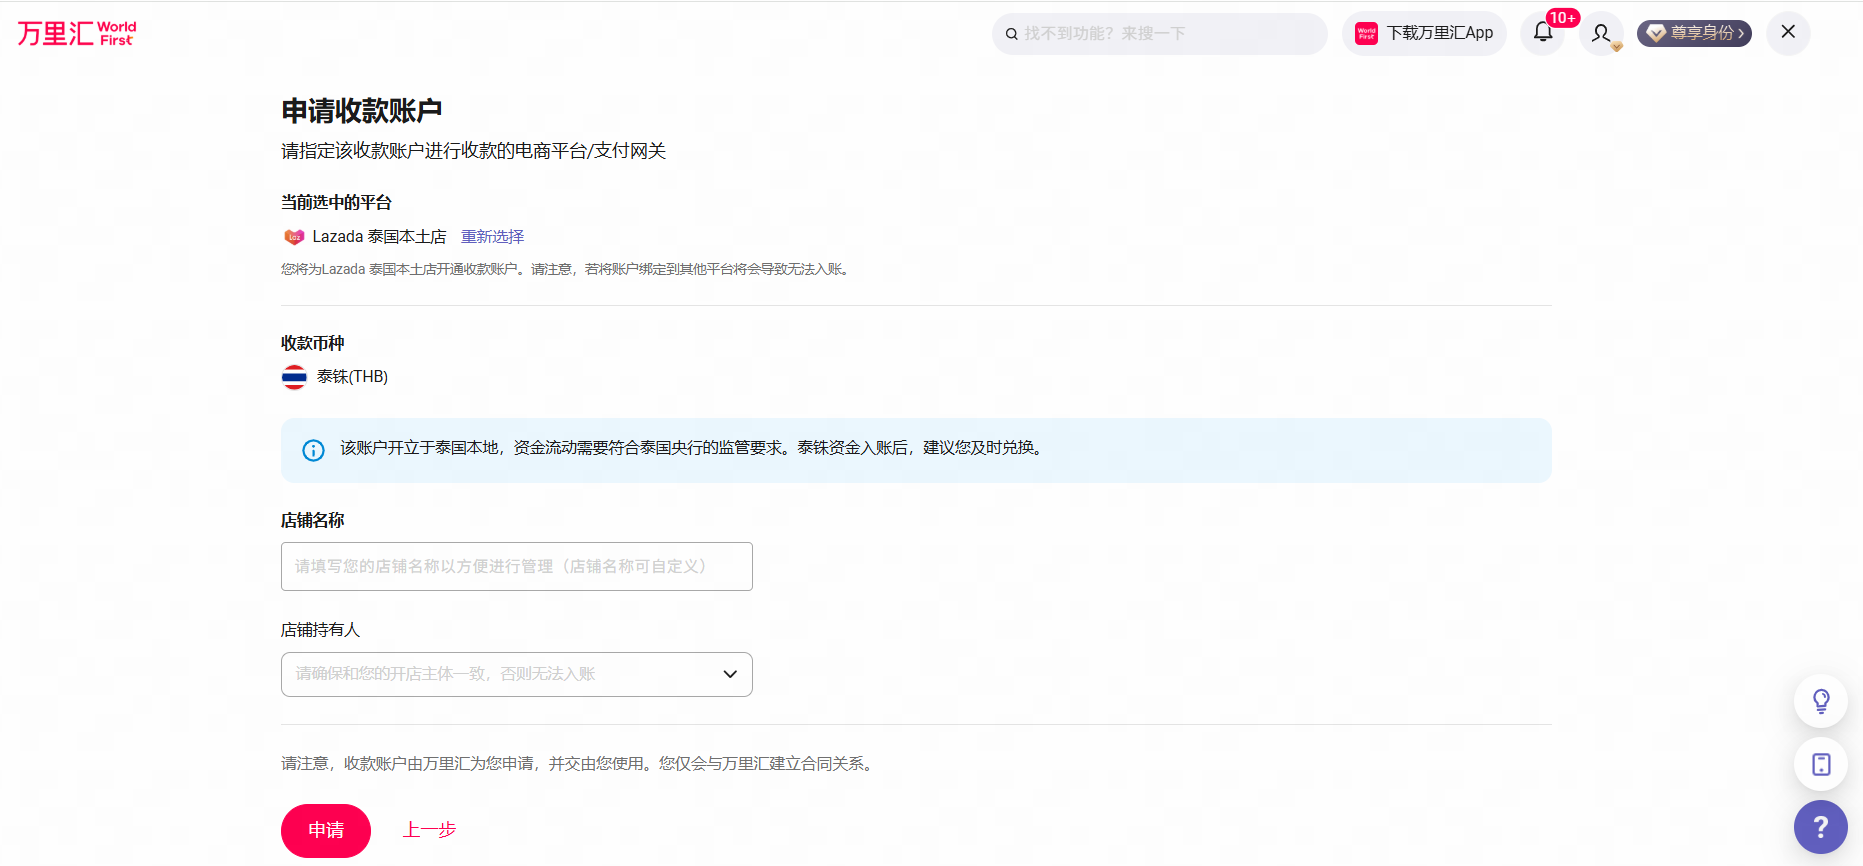Image resolution: width=1863 pixels, height=866 pixels.
Task: Click the 重新选择 link
Action: coord(492,237)
